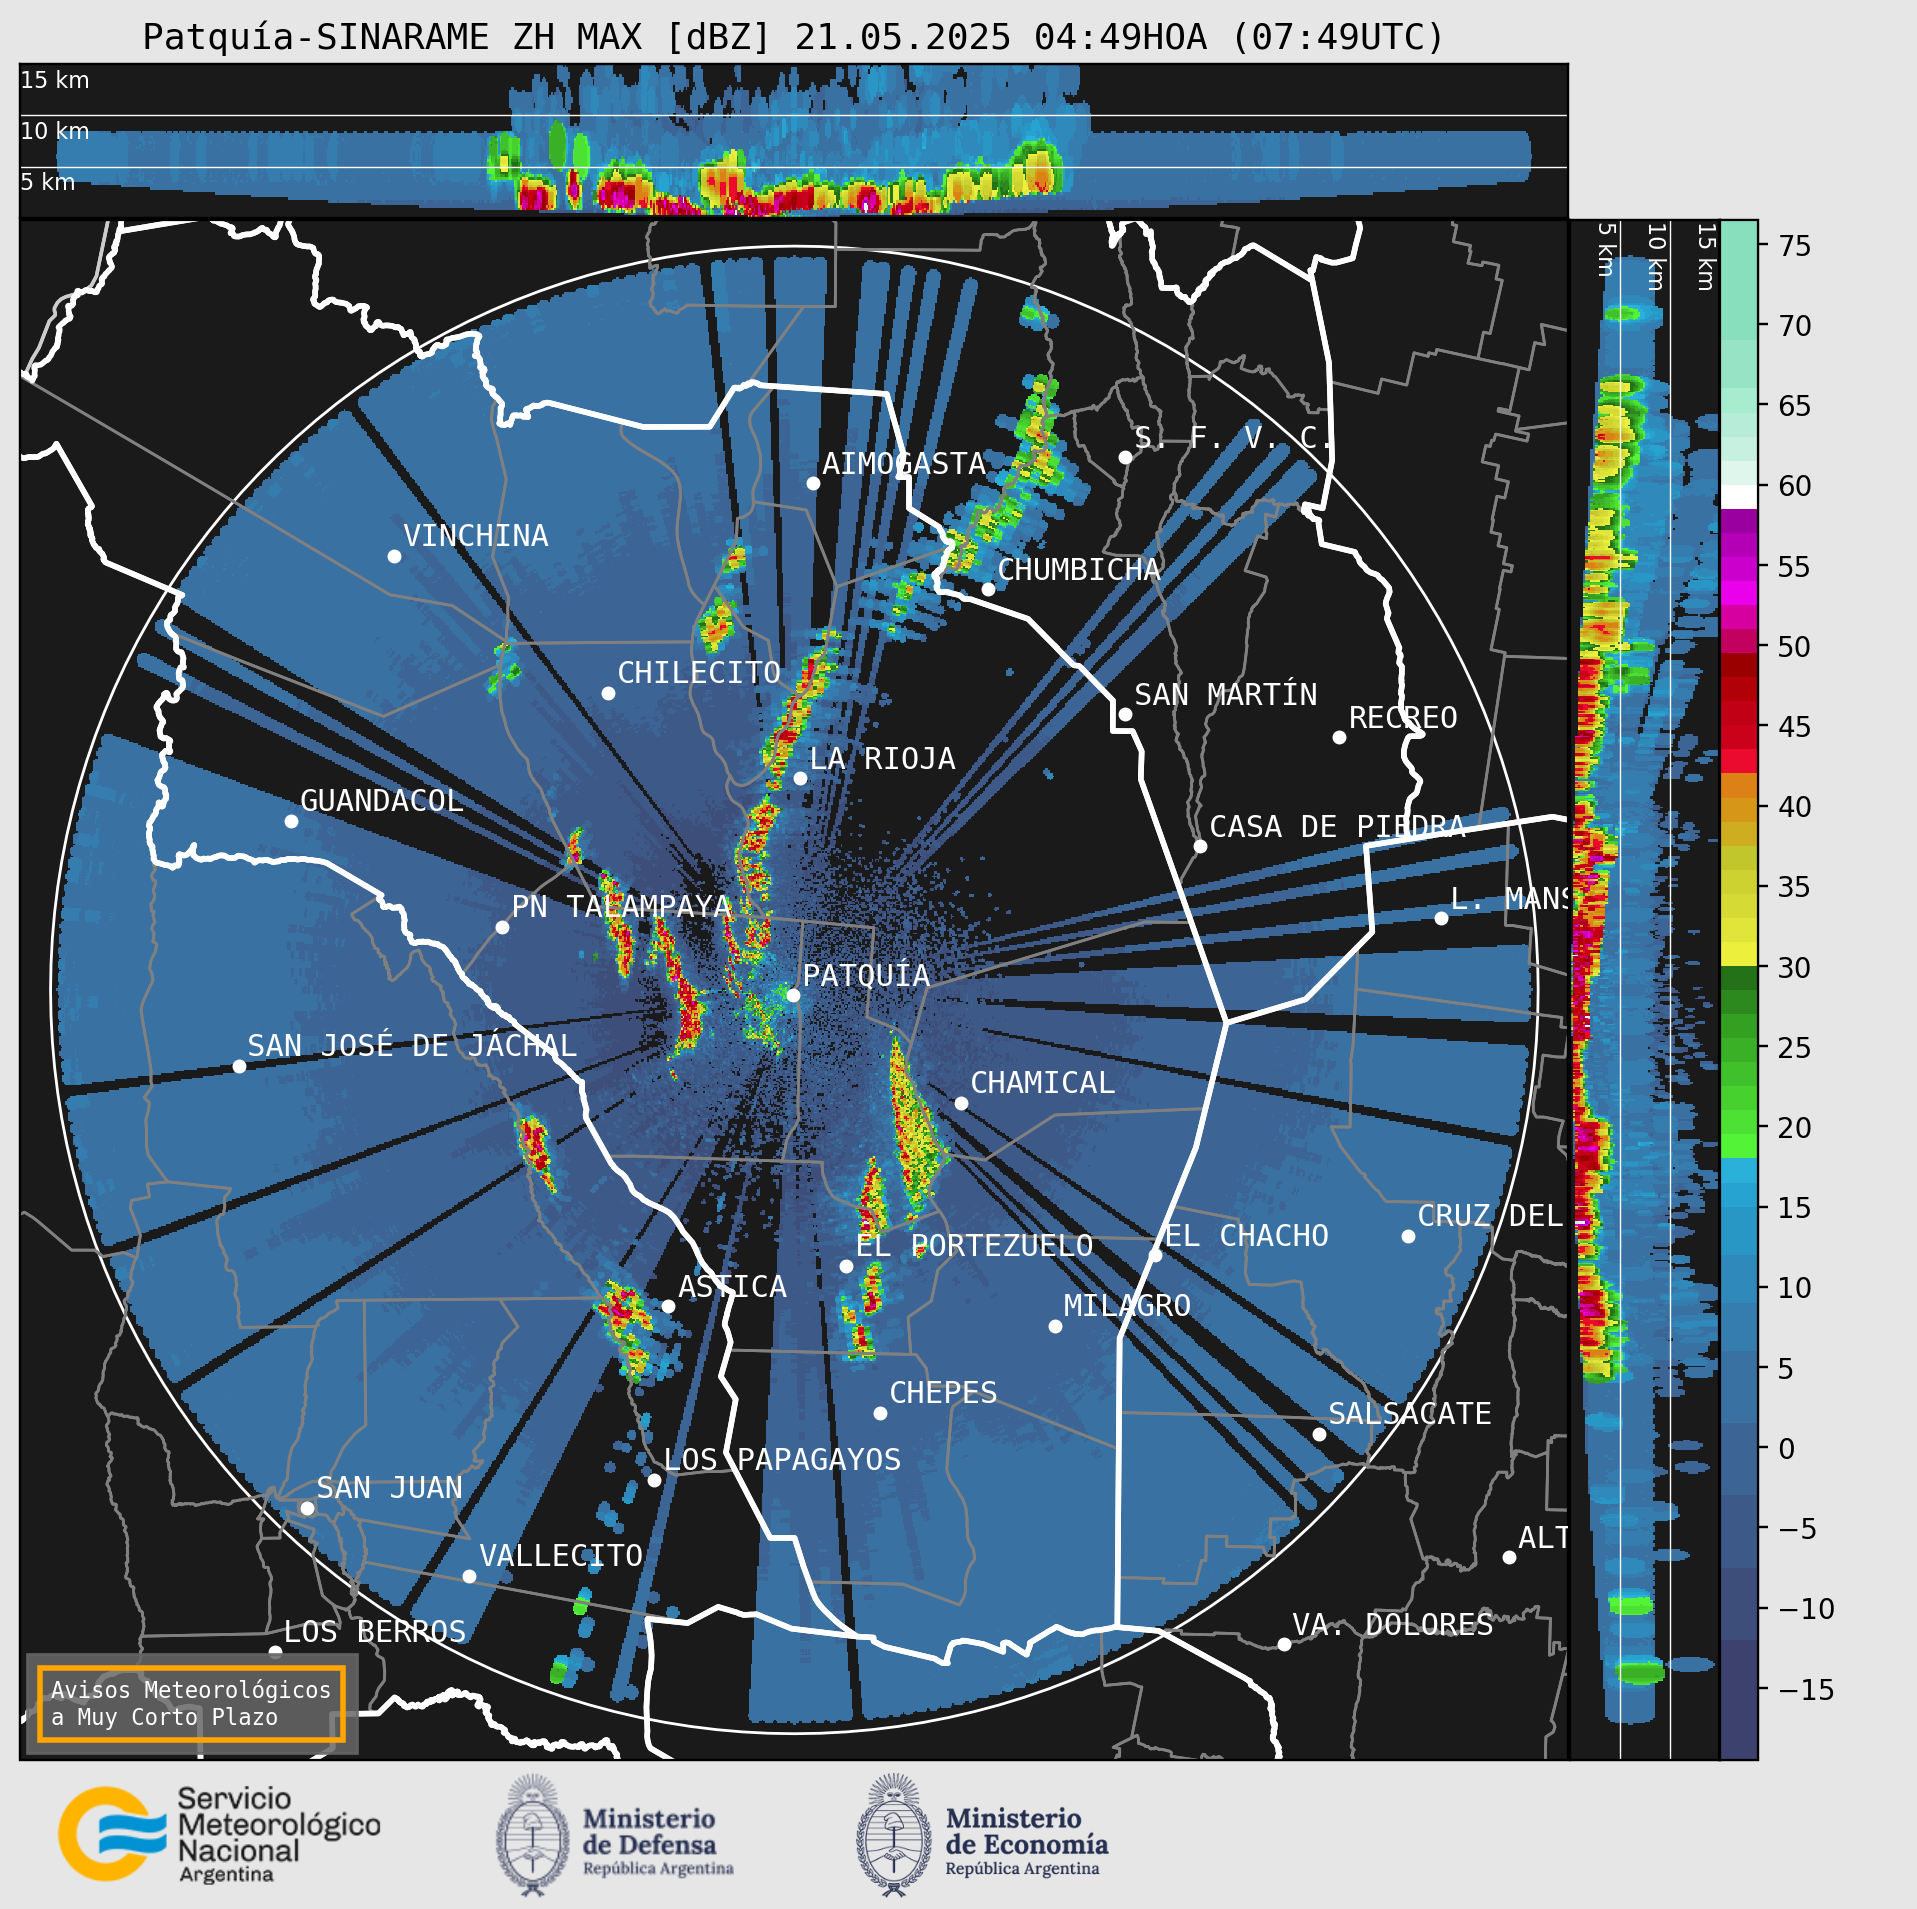Click the AIMOGASTA city marker dot
The height and width of the screenshot is (1909, 1917).
[x=813, y=483]
